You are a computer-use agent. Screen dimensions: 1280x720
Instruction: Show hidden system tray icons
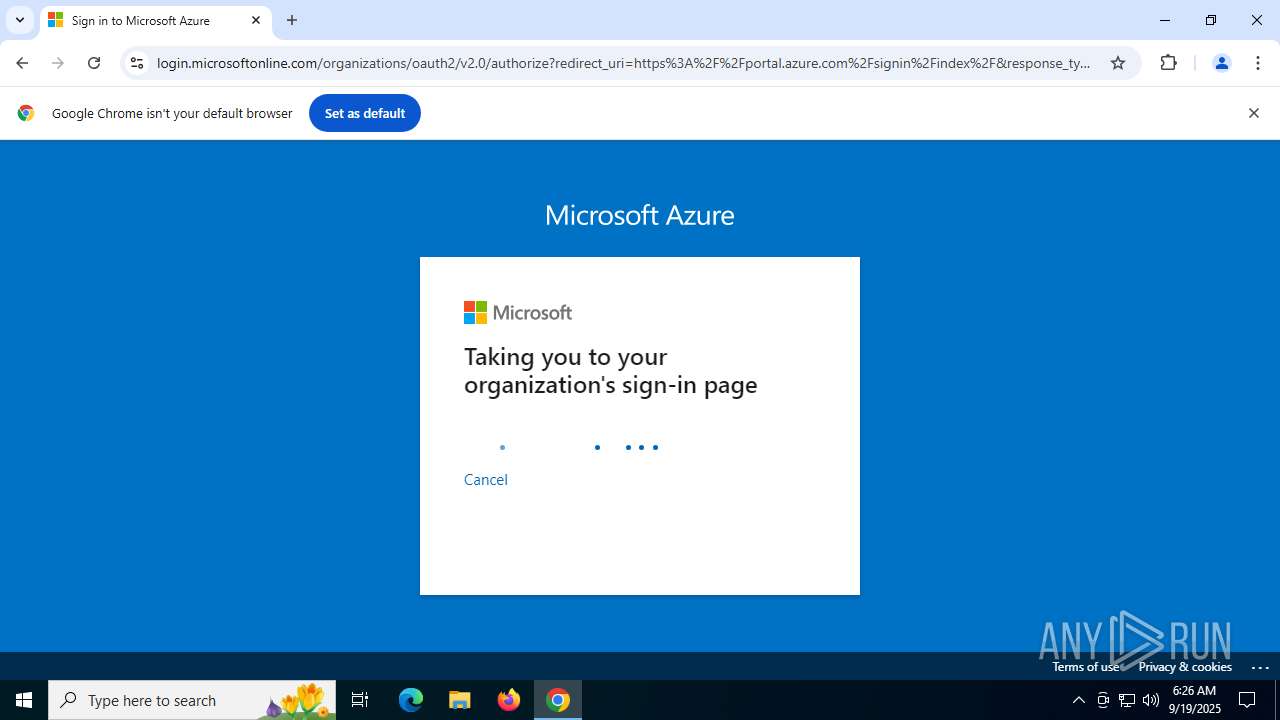[1078, 700]
